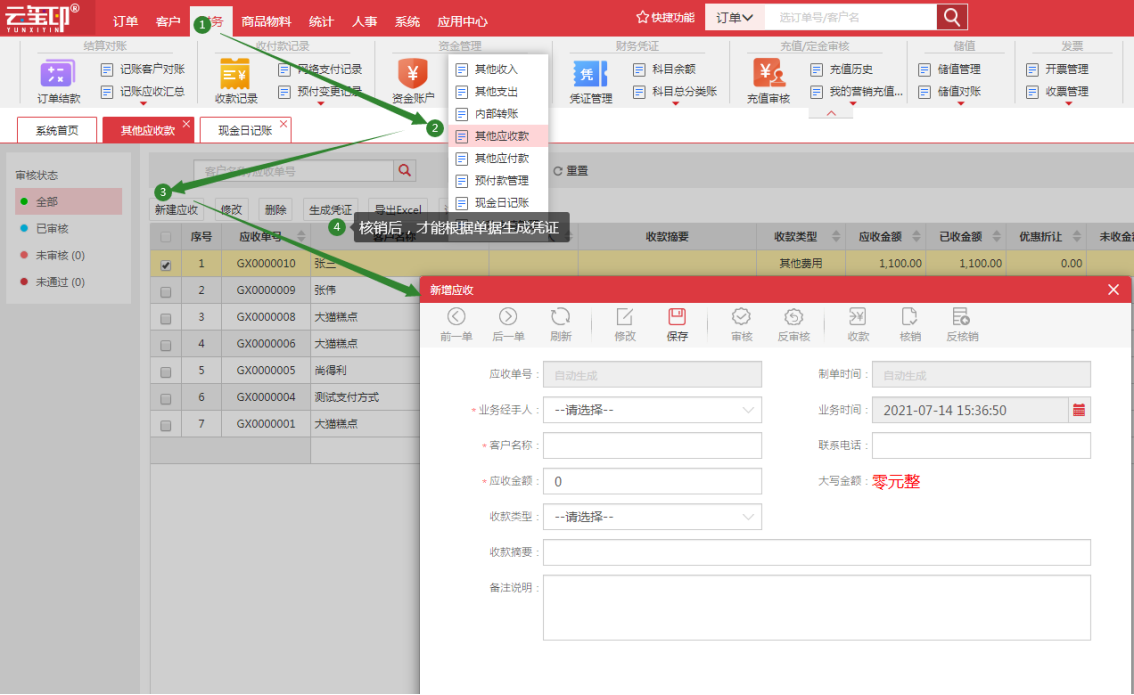Open the 统计 top menu
The height and width of the screenshot is (695, 1134).
point(321,21)
